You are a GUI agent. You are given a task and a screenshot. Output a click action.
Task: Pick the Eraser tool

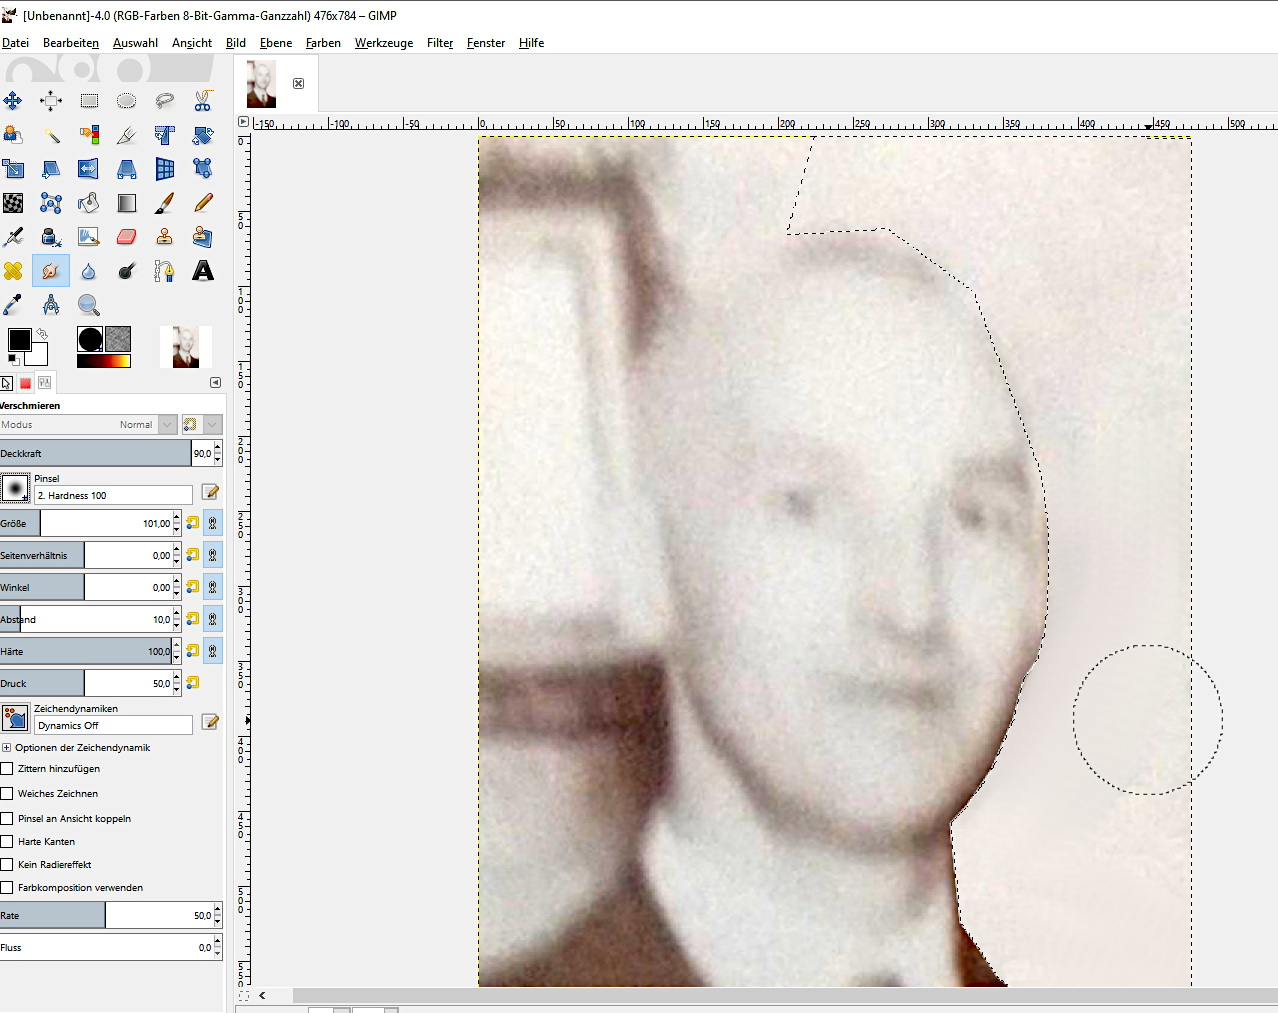[127, 237]
